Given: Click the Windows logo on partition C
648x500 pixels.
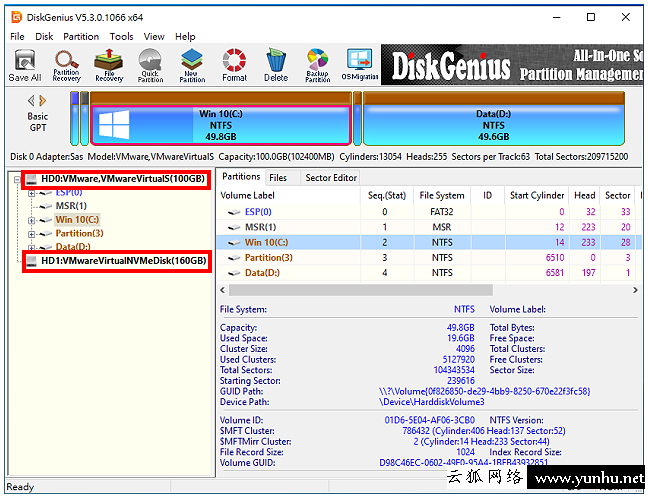Looking at the screenshot, I should pos(114,124).
